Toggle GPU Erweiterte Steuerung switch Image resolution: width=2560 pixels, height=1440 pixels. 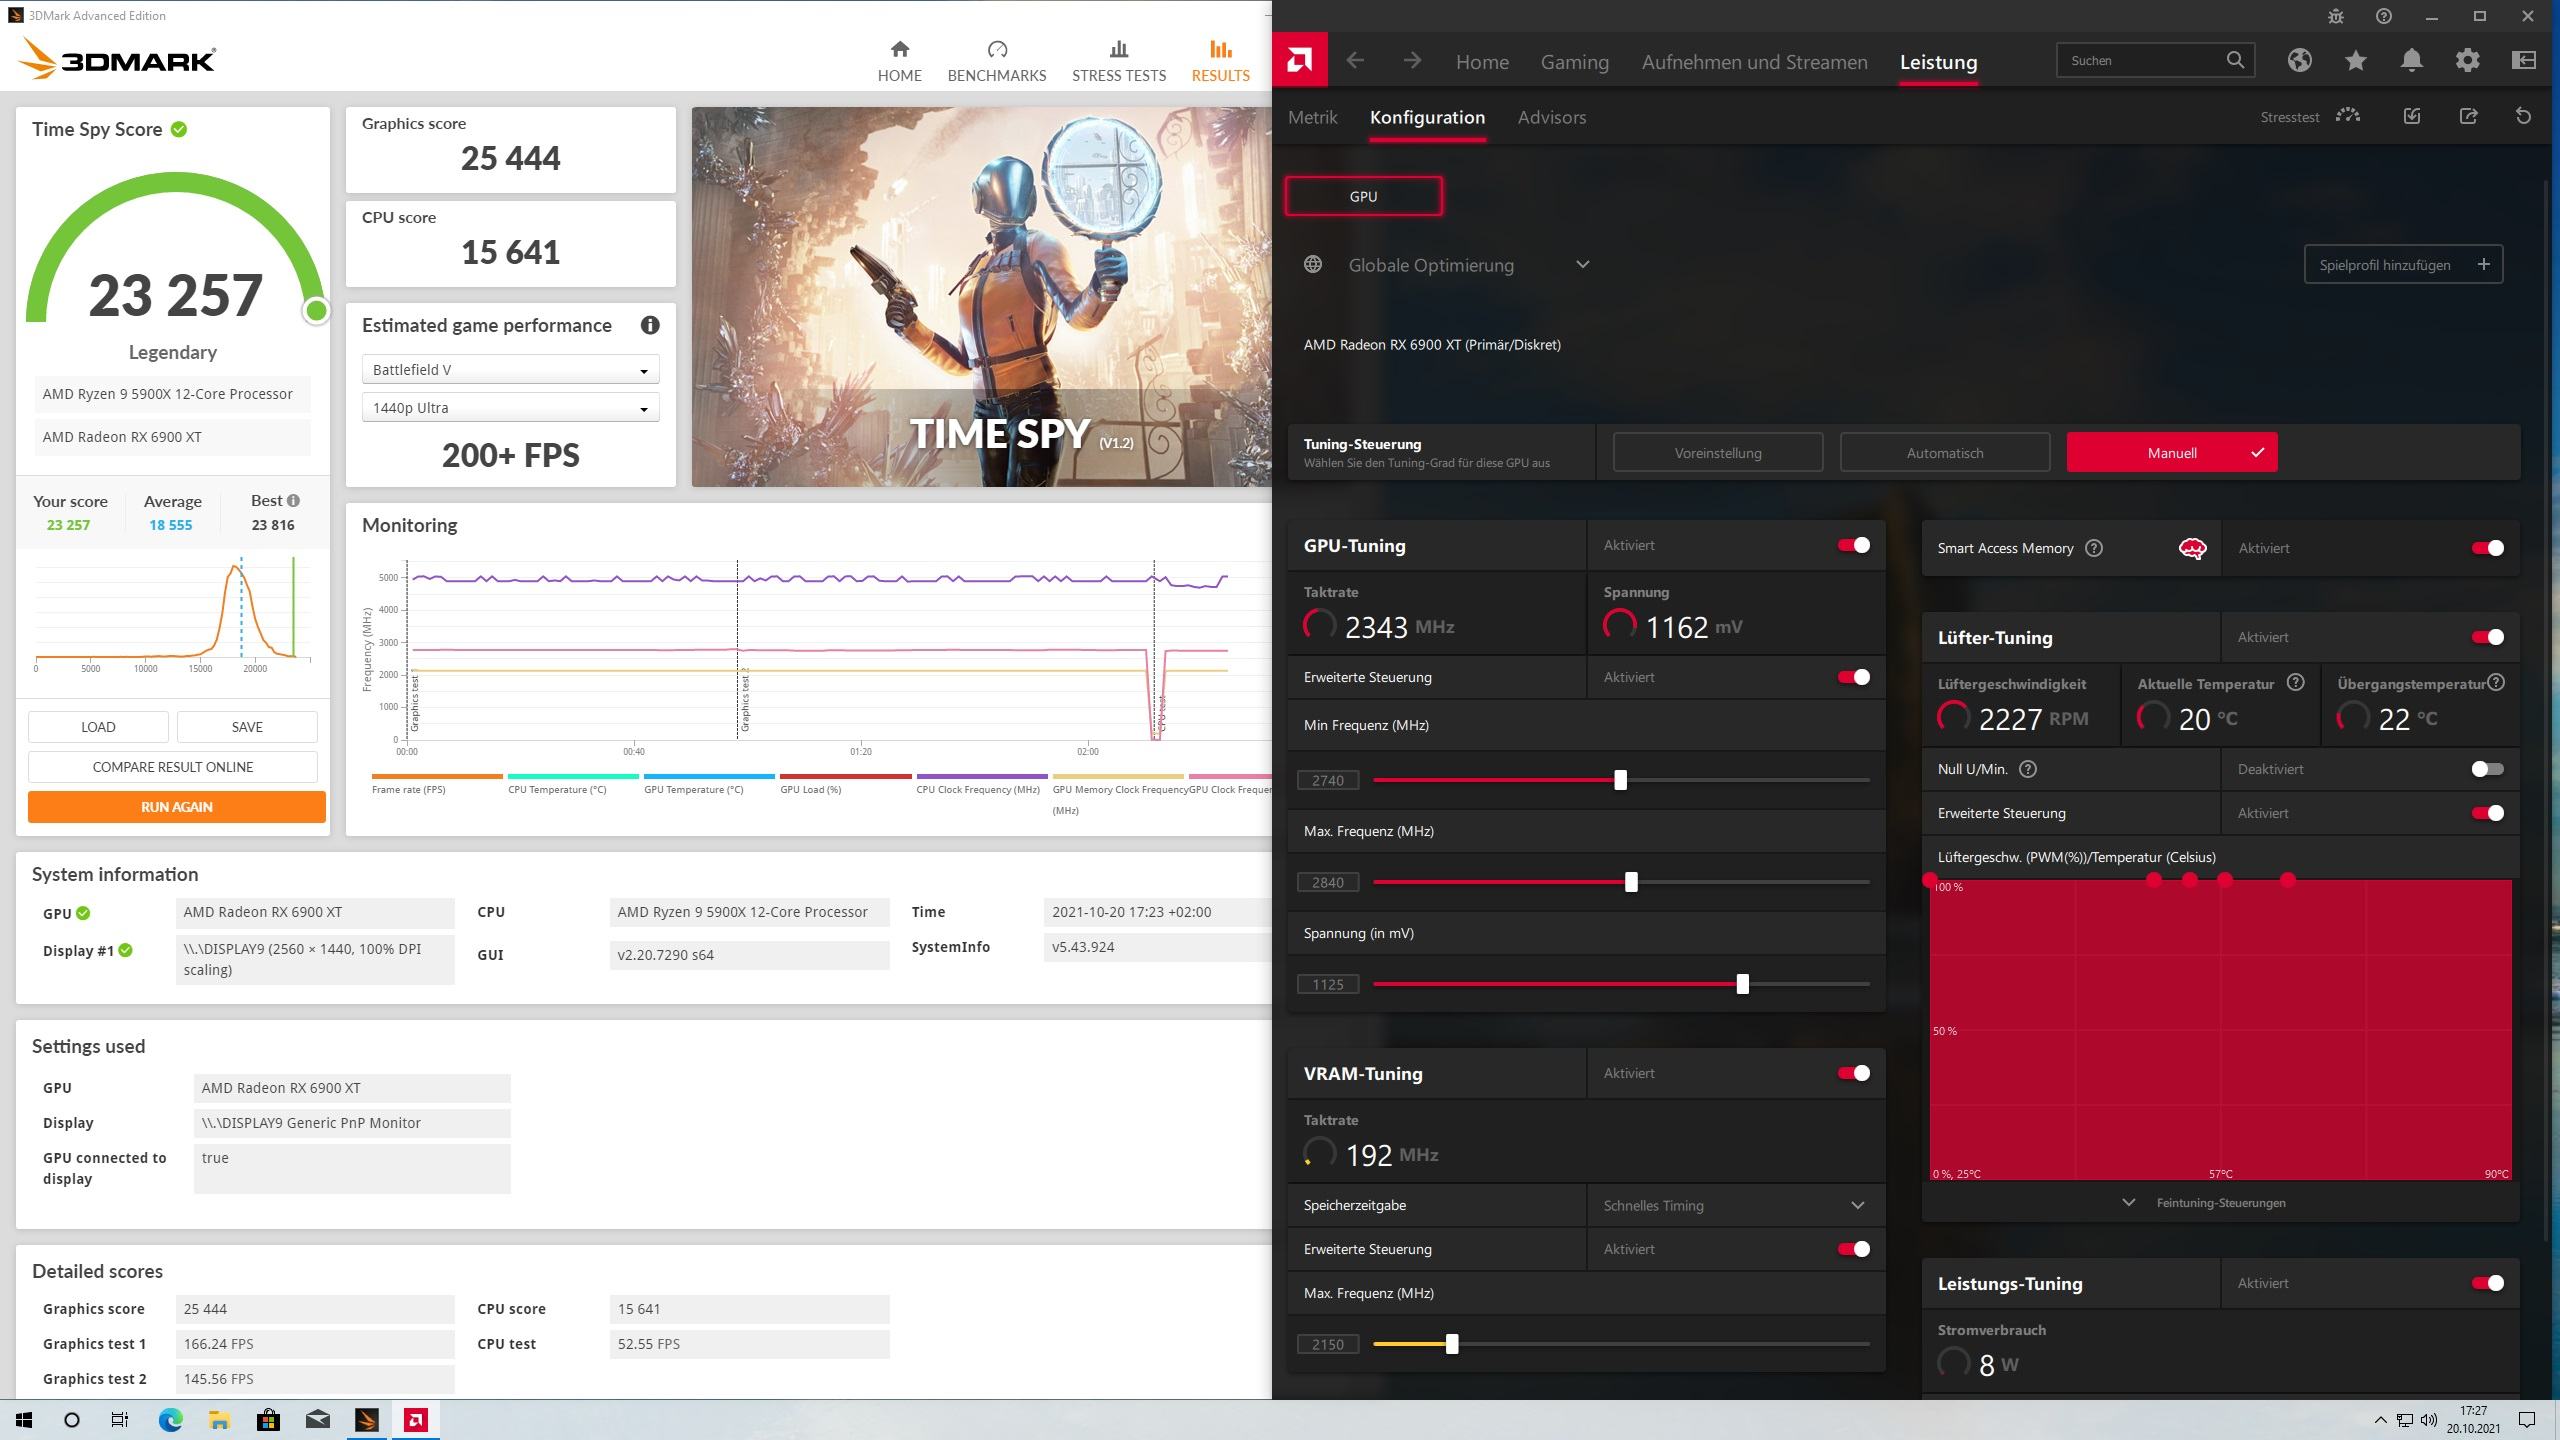coord(1853,677)
